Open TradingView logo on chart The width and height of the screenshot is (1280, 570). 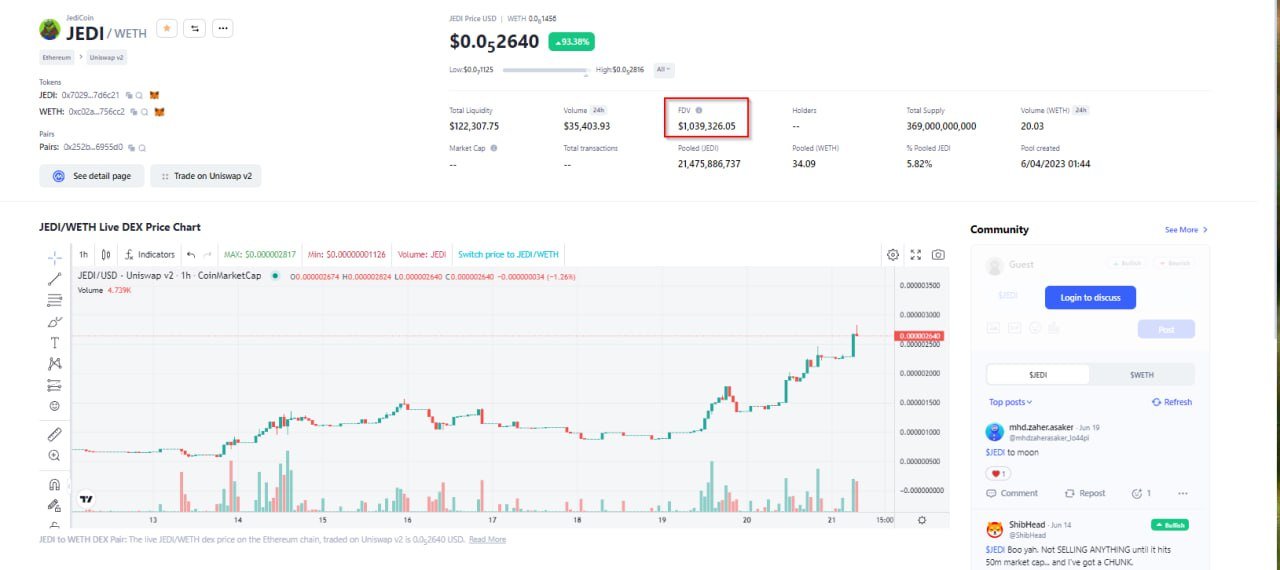click(87, 498)
